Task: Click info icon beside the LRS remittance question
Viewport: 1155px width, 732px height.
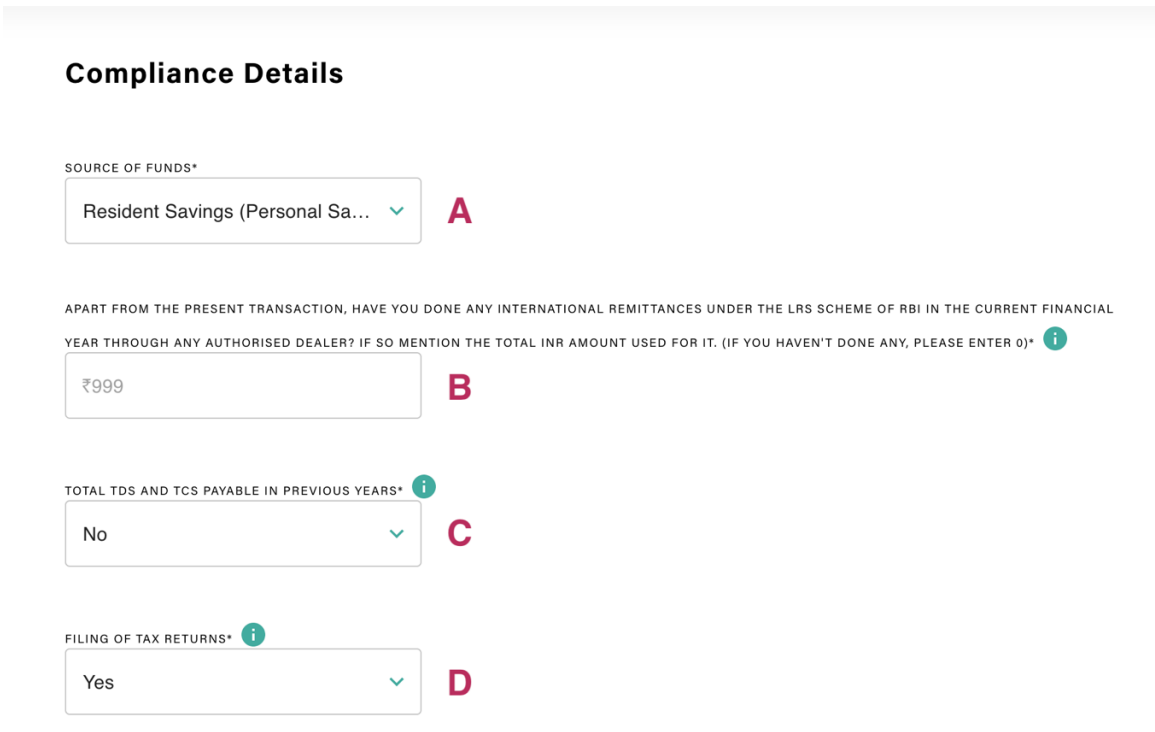Action: pyautogui.click(x=1055, y=339)
